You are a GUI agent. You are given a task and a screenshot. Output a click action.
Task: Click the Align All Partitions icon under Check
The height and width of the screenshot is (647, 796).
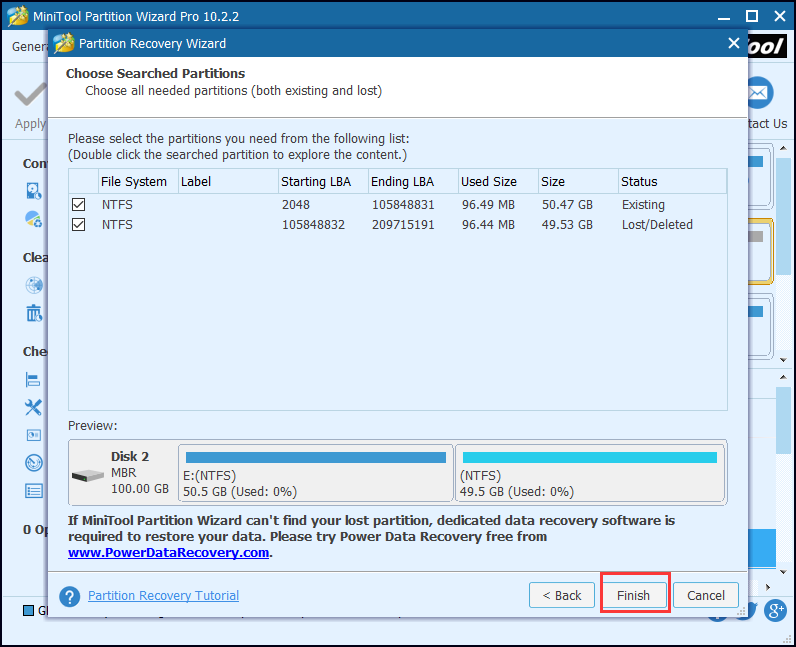point(33,379)
